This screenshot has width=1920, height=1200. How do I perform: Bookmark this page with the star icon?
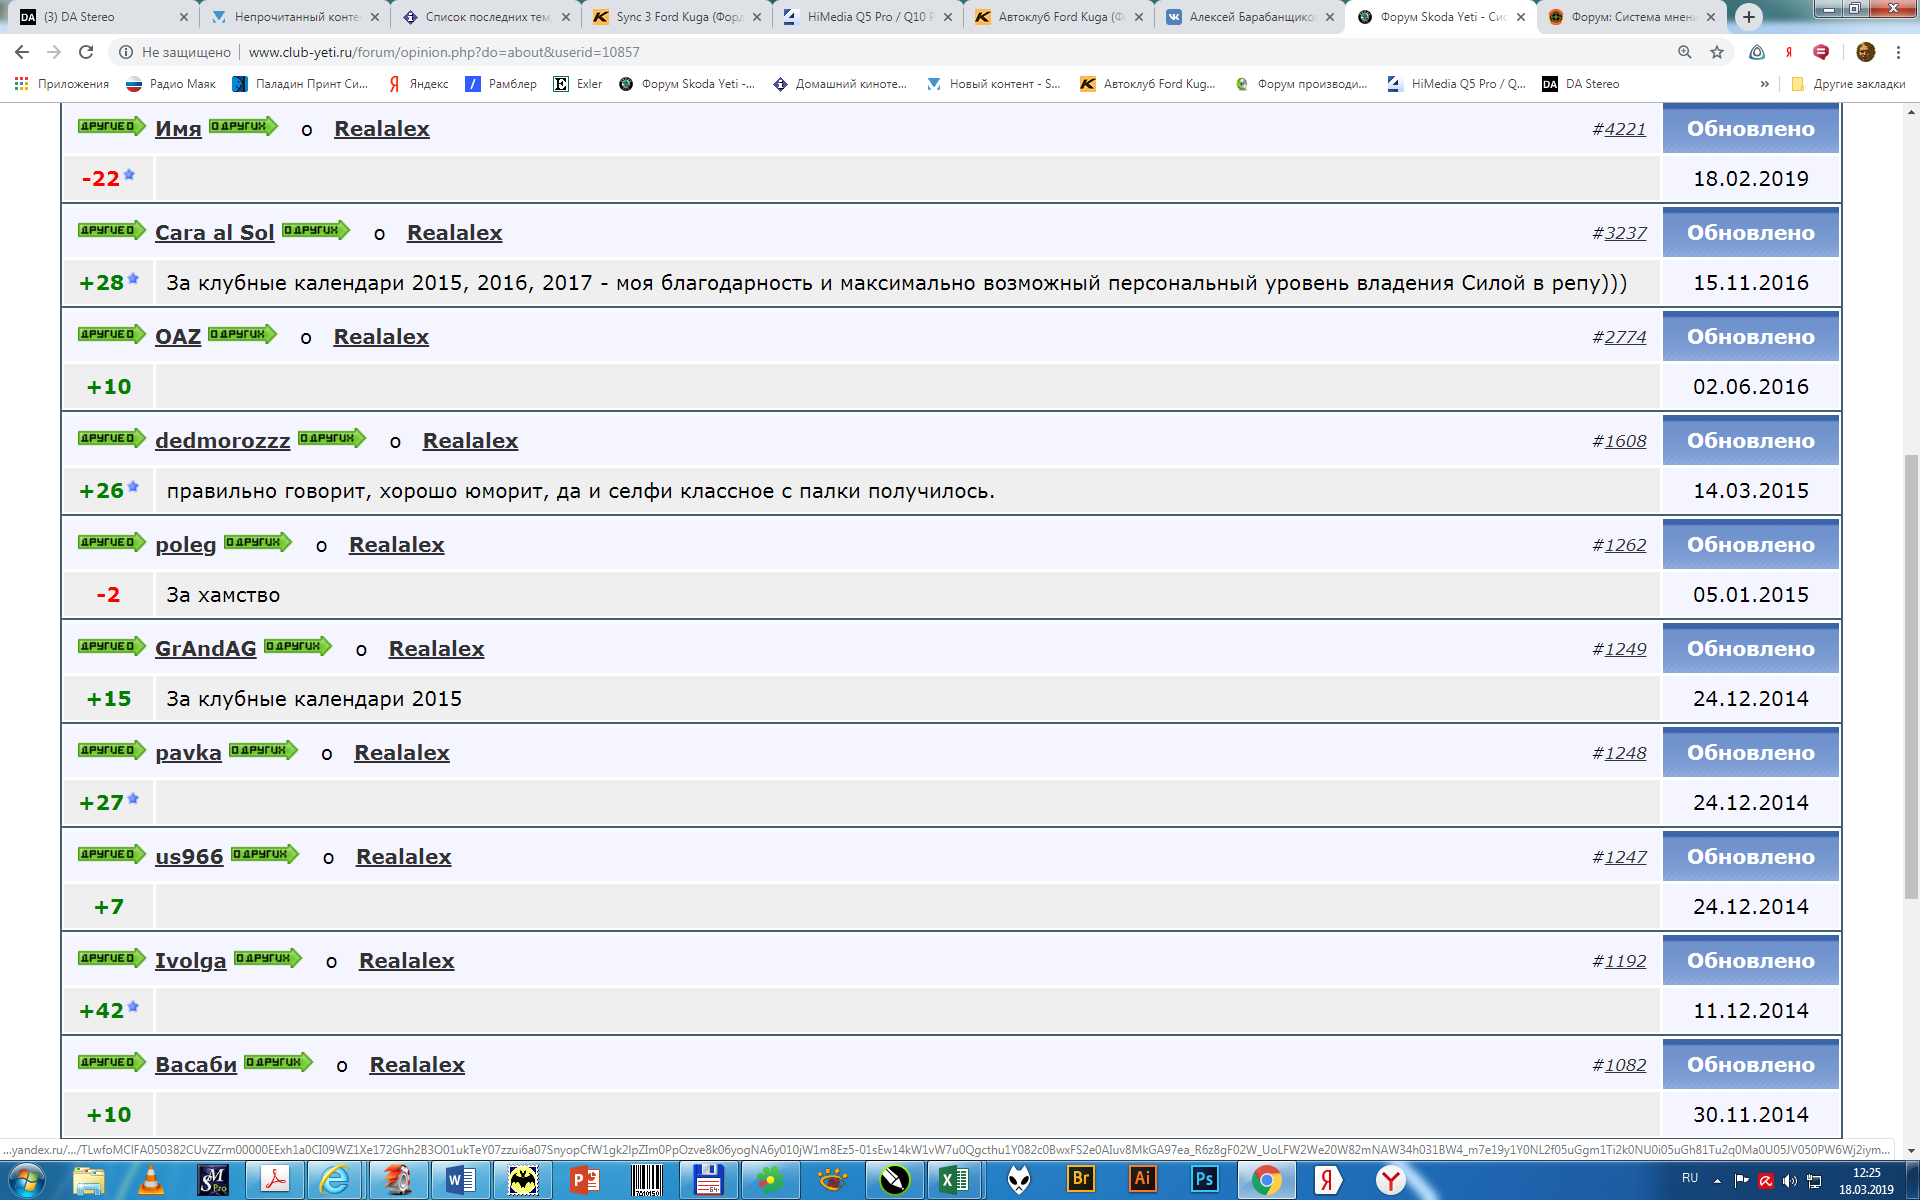click(x=1717, y=52)
